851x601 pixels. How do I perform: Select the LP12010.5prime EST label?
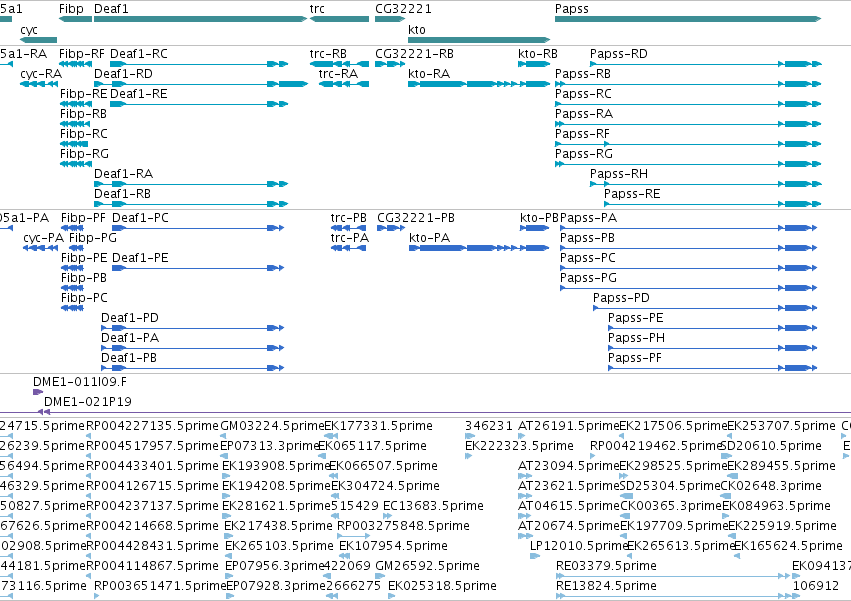point(579,546)
